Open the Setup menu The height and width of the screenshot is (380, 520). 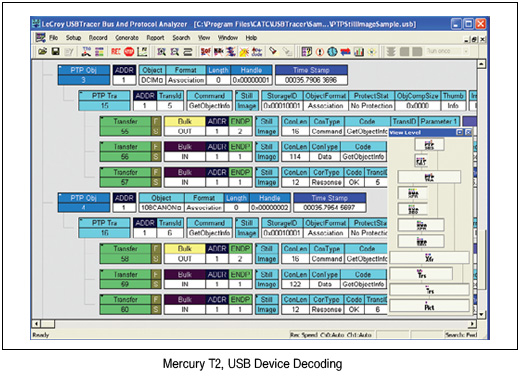pyautogui.click(x=73, y=38)
